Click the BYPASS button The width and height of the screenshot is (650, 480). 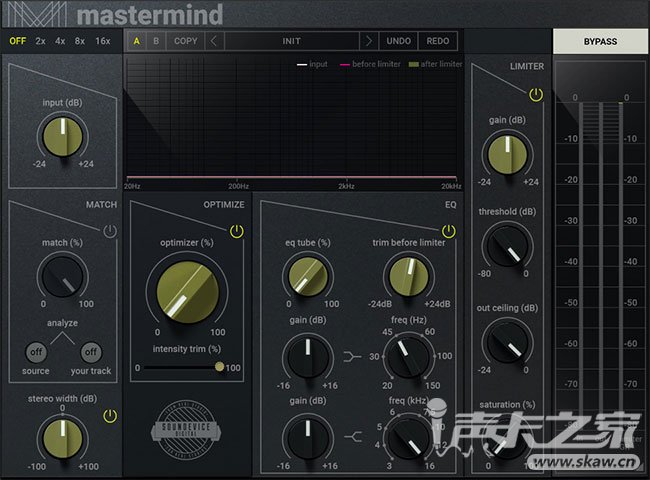(x=600, y=41)
